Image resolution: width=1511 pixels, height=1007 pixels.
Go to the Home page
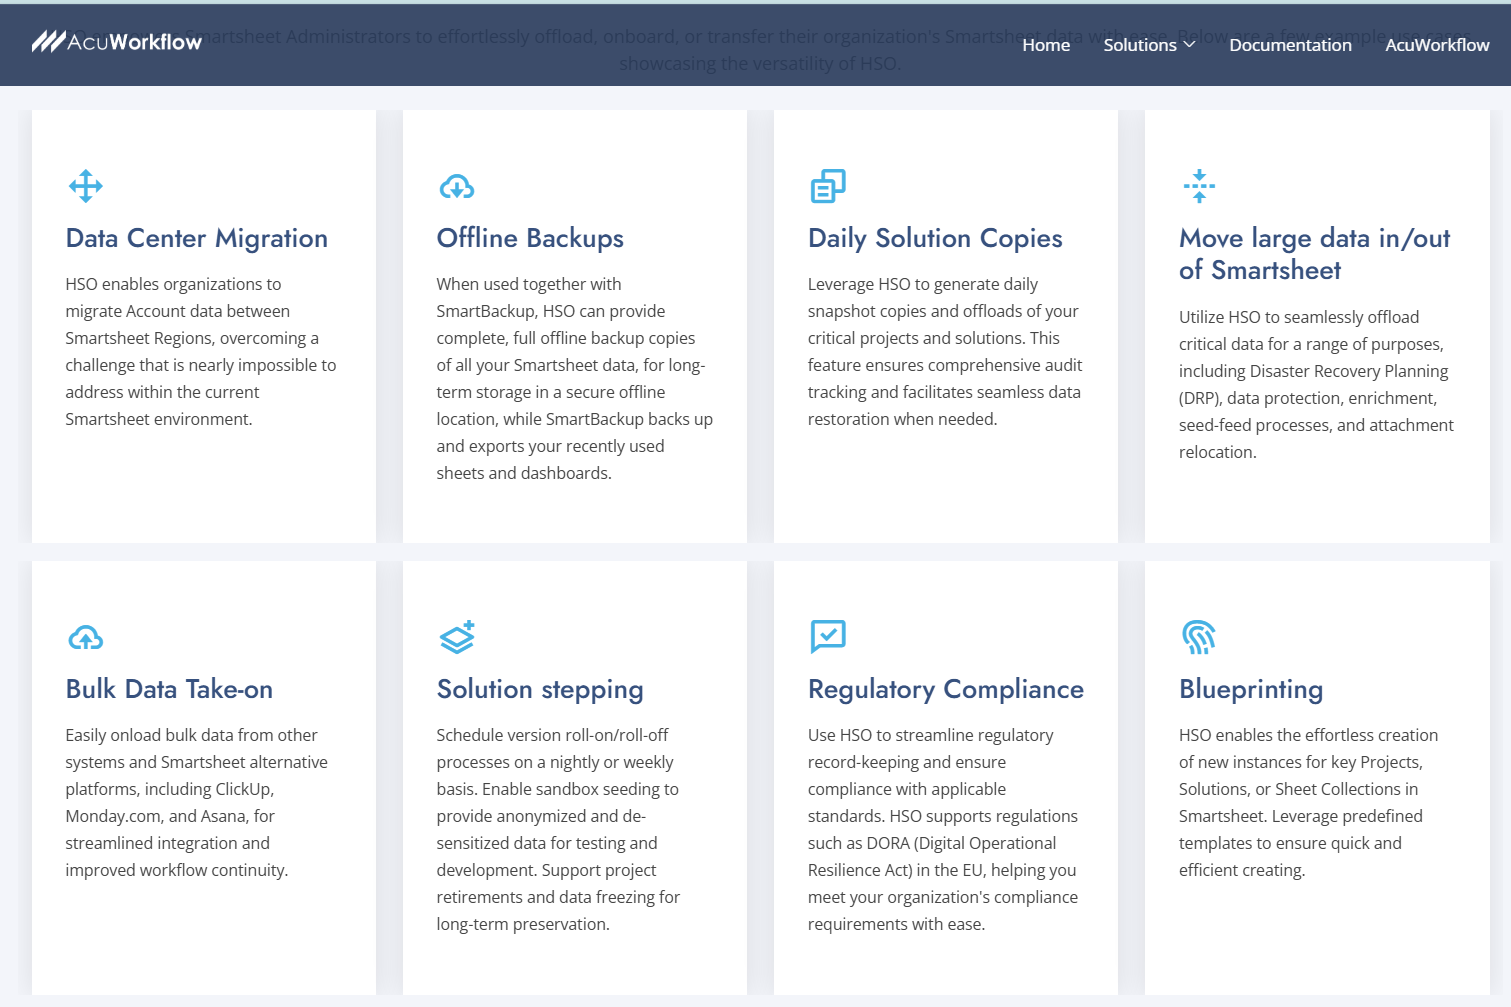pos(1046,45)
